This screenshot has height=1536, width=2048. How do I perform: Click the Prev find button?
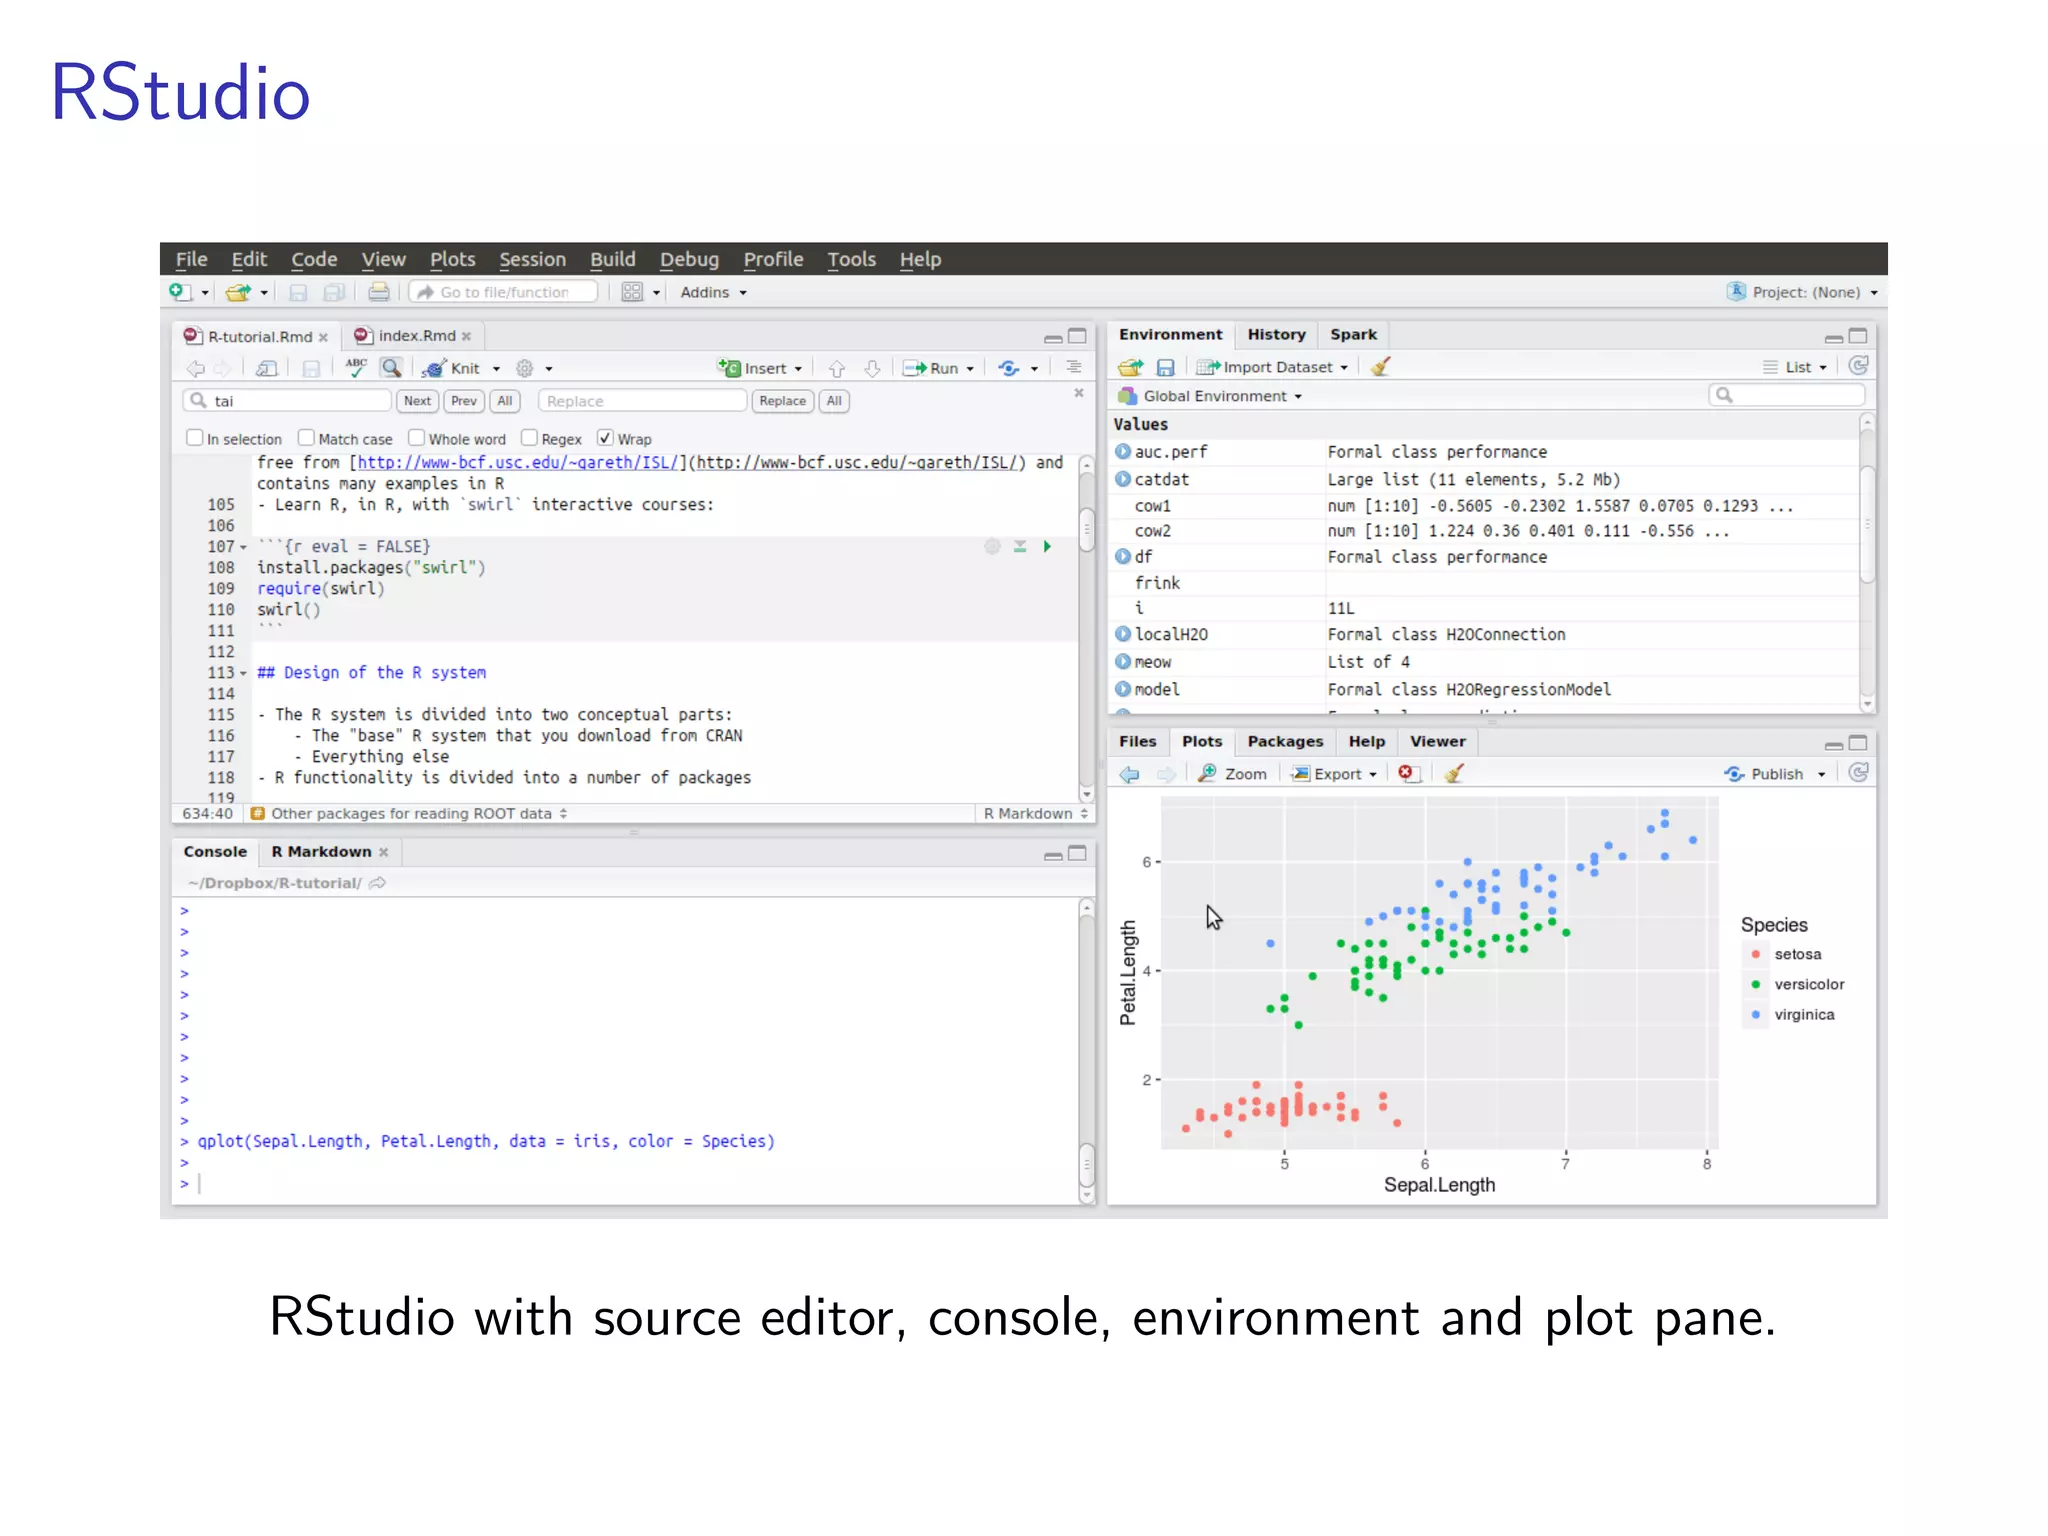click(x=463, y=401)
